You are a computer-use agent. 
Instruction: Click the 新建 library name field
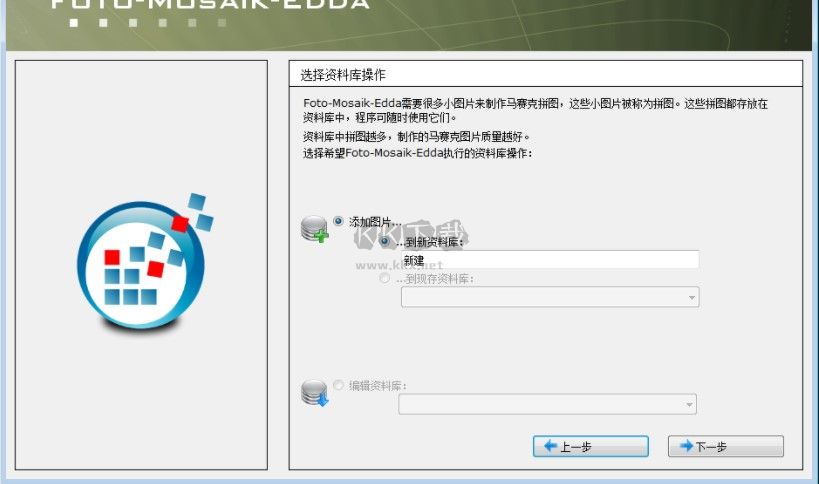(x=550, y=259)
